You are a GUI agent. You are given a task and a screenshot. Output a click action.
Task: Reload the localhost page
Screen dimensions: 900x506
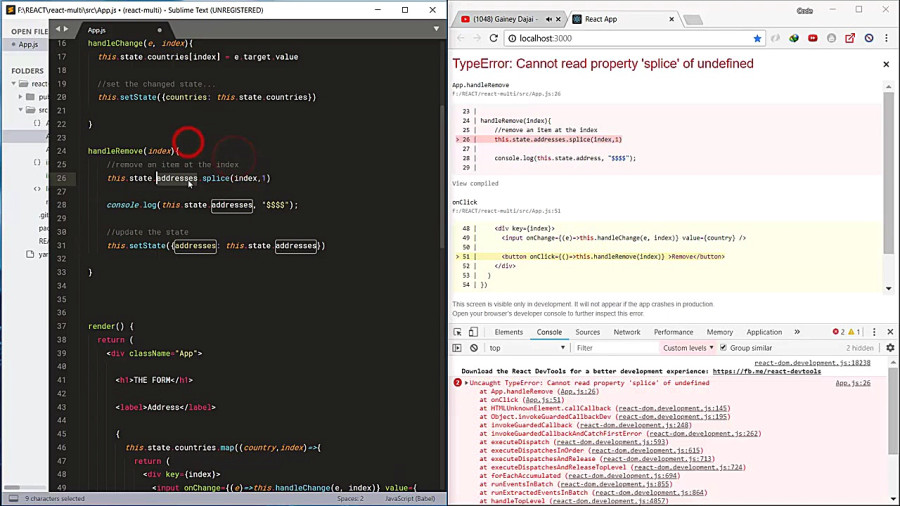[x=494, y=38]
